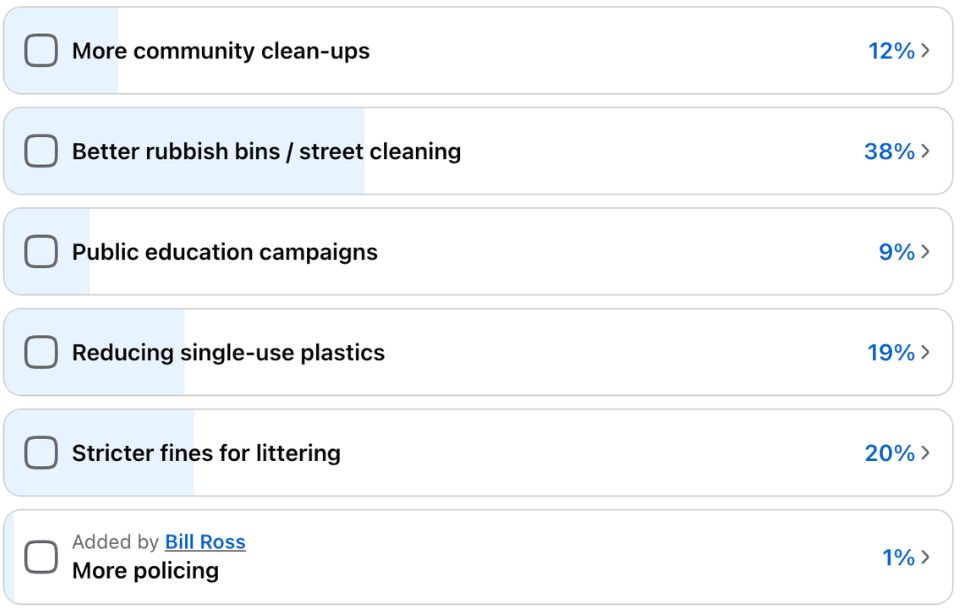Tick the More community clean-ups checkbox

click(41, 51)
